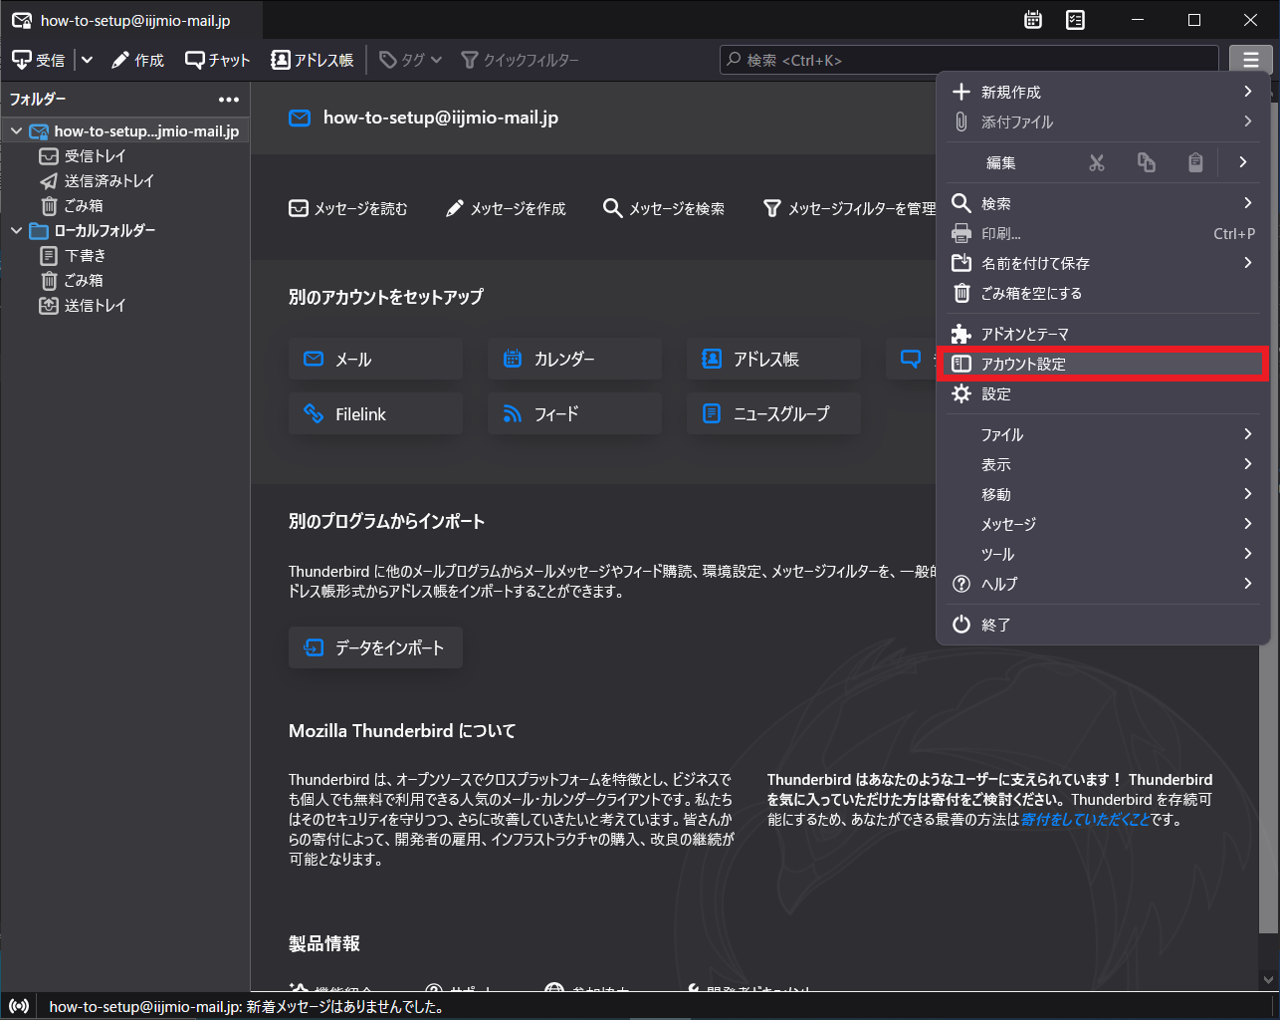
Task: Open the 検索 submenu in the menu
Action: 1103,203
